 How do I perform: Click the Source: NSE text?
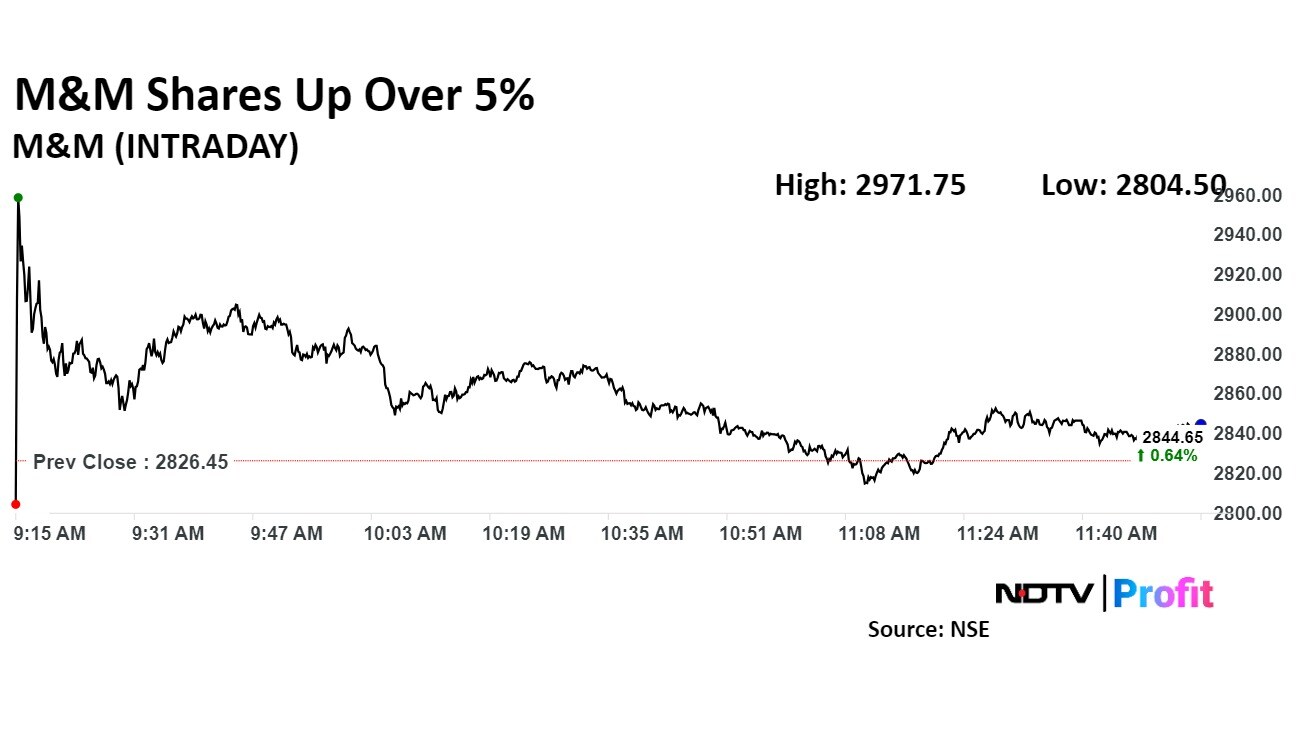(x=928, y=630)
